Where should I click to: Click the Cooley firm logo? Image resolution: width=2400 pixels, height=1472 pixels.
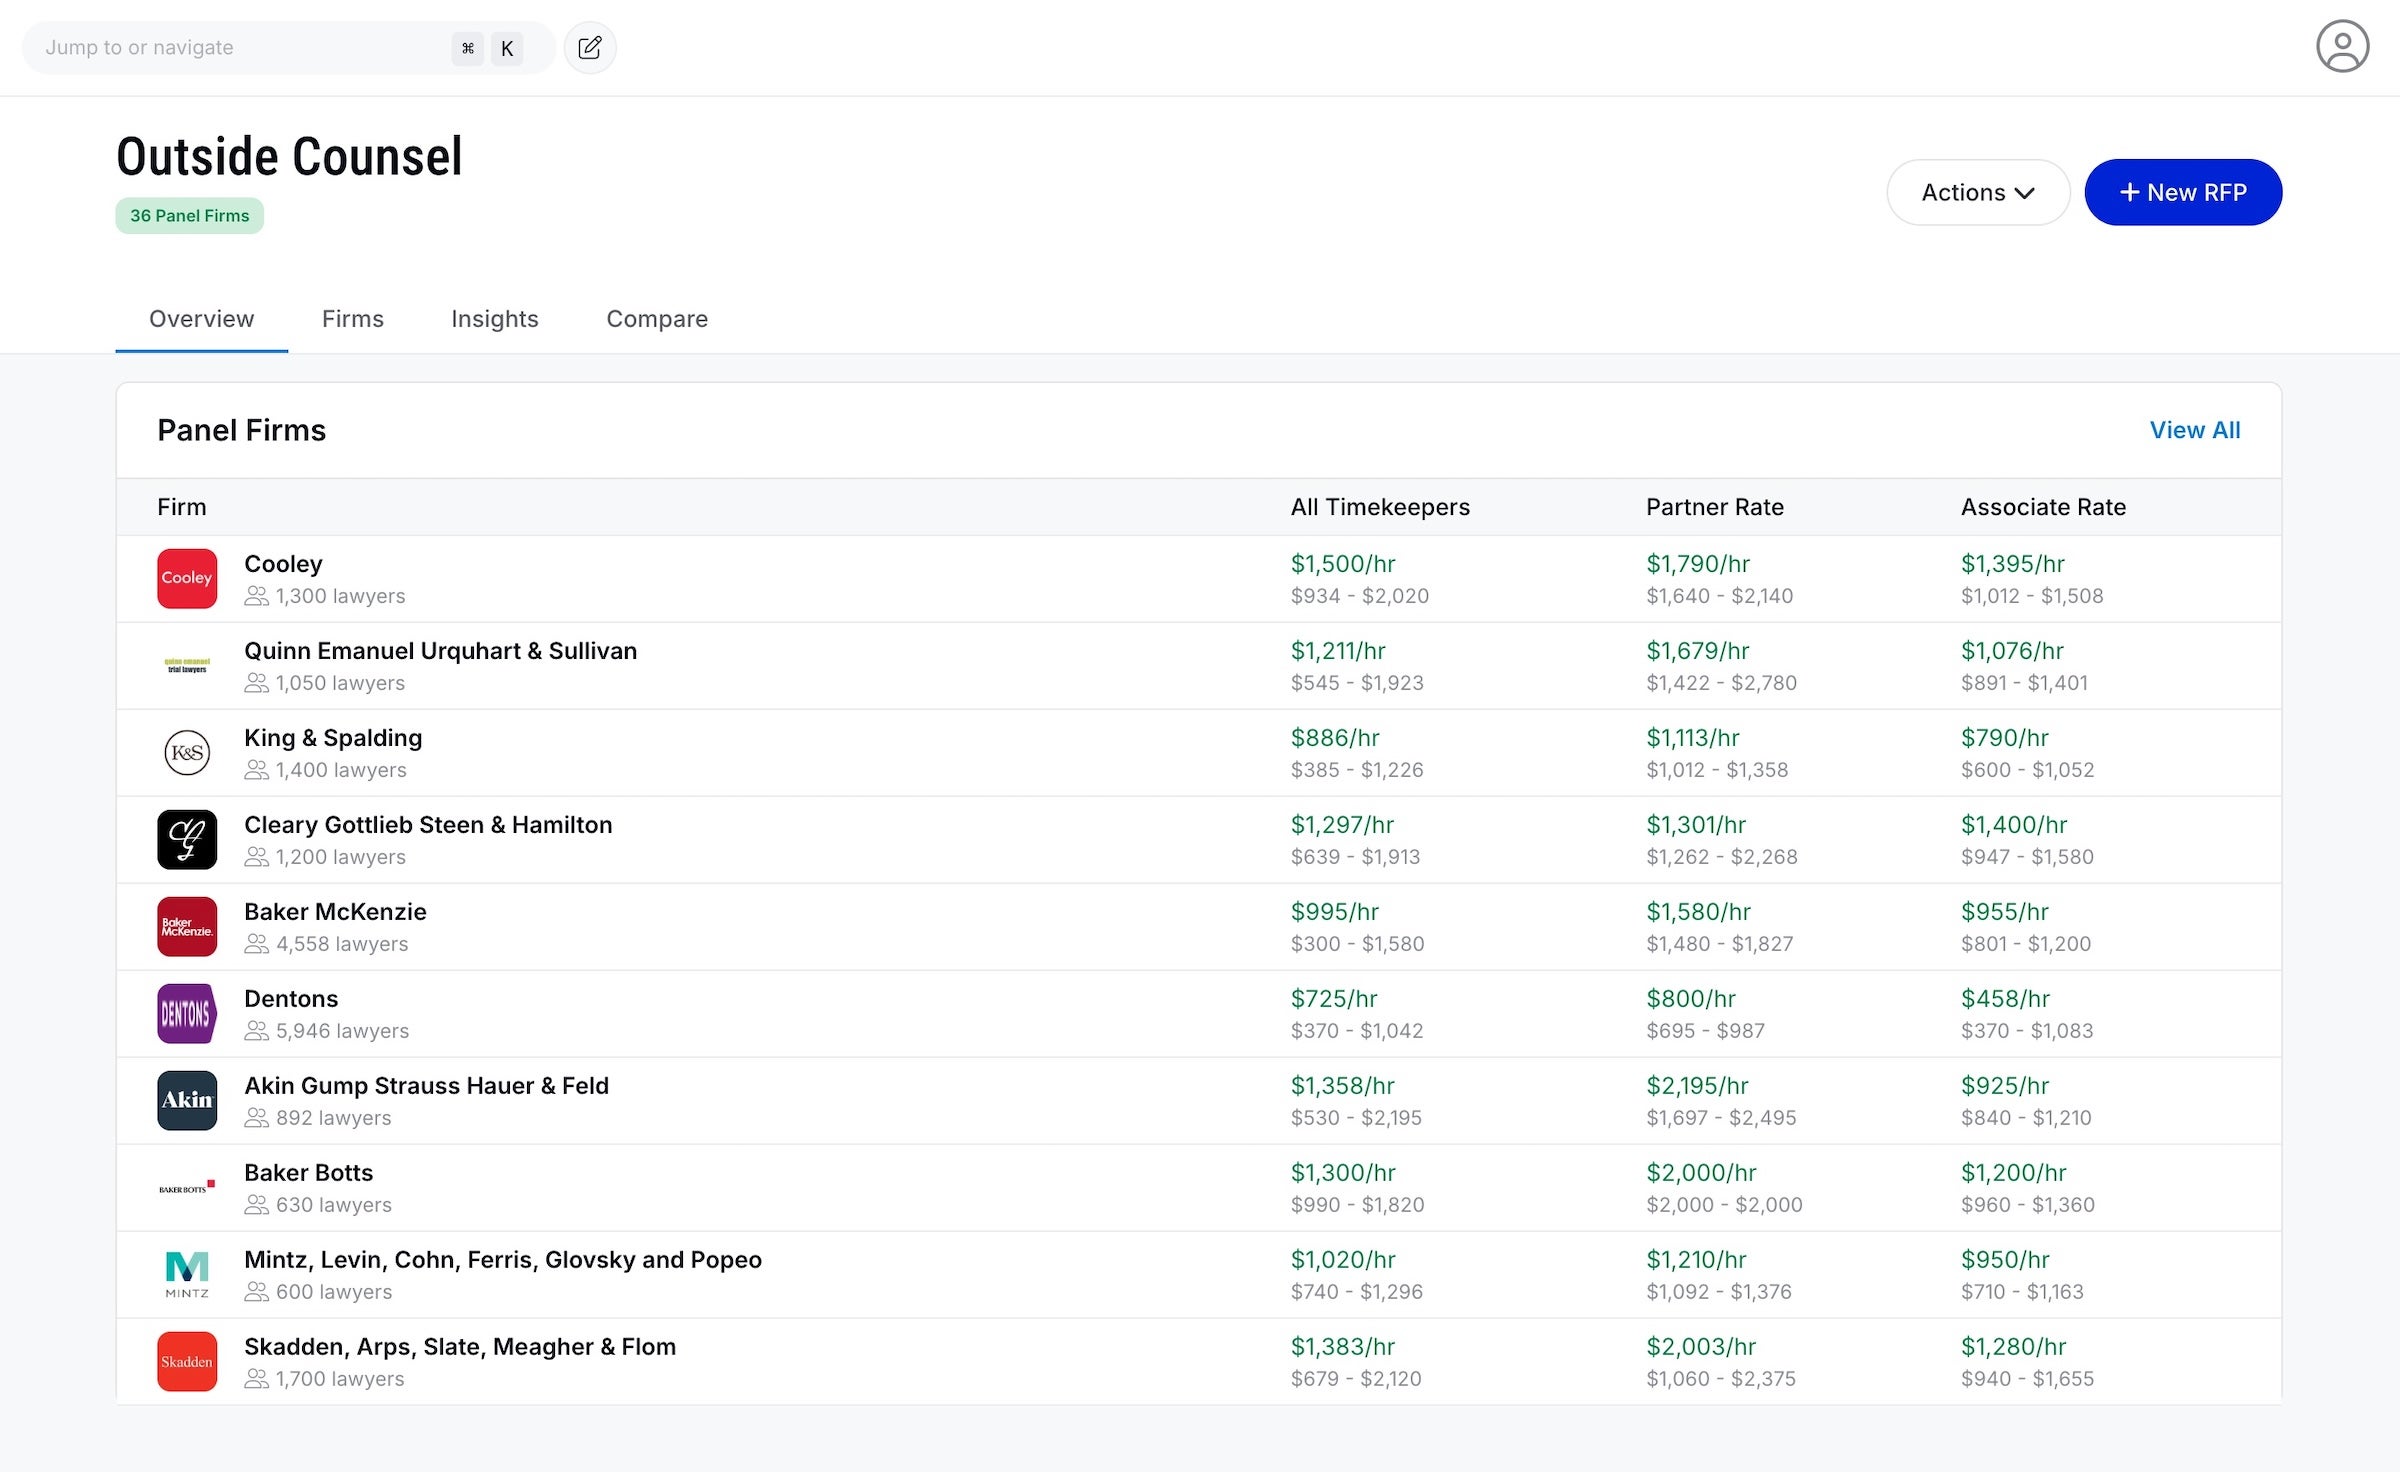186,578
